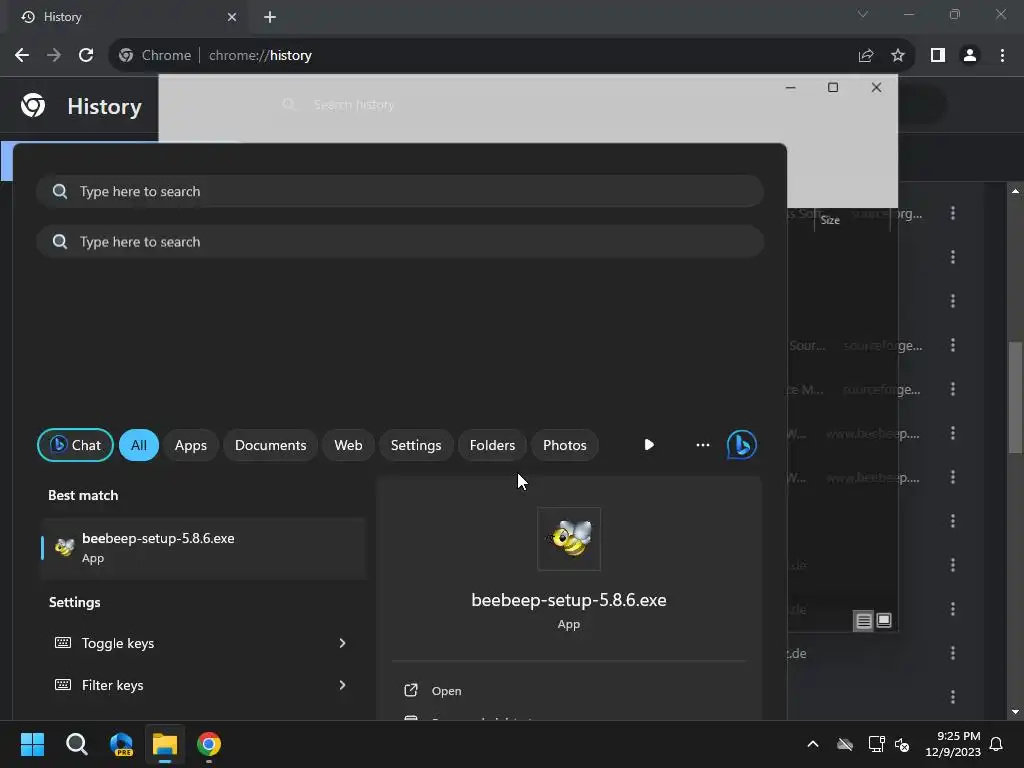This screenshot has height=768, width=1024.
Task: Select the Photos filter tab
Action: click(565, 445)
